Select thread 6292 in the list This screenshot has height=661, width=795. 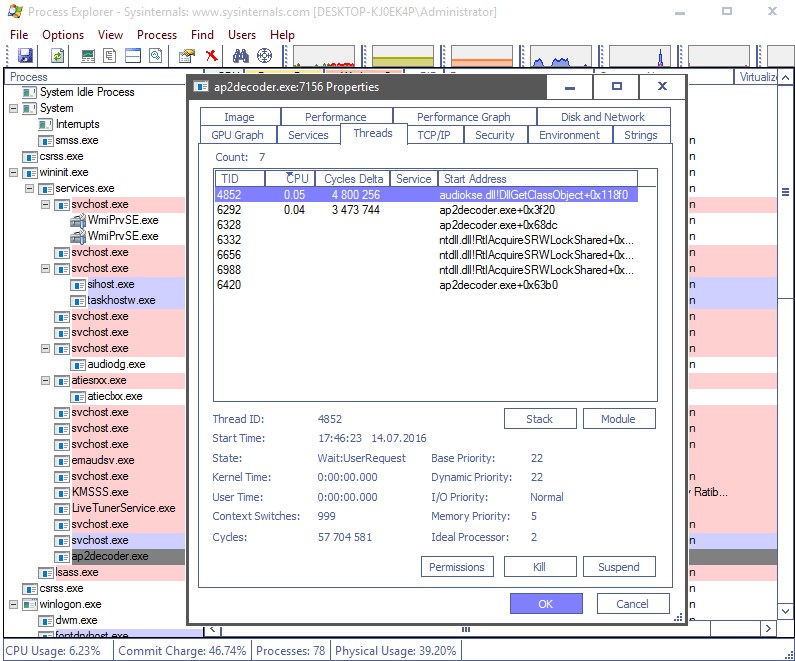tap(426, 210)
